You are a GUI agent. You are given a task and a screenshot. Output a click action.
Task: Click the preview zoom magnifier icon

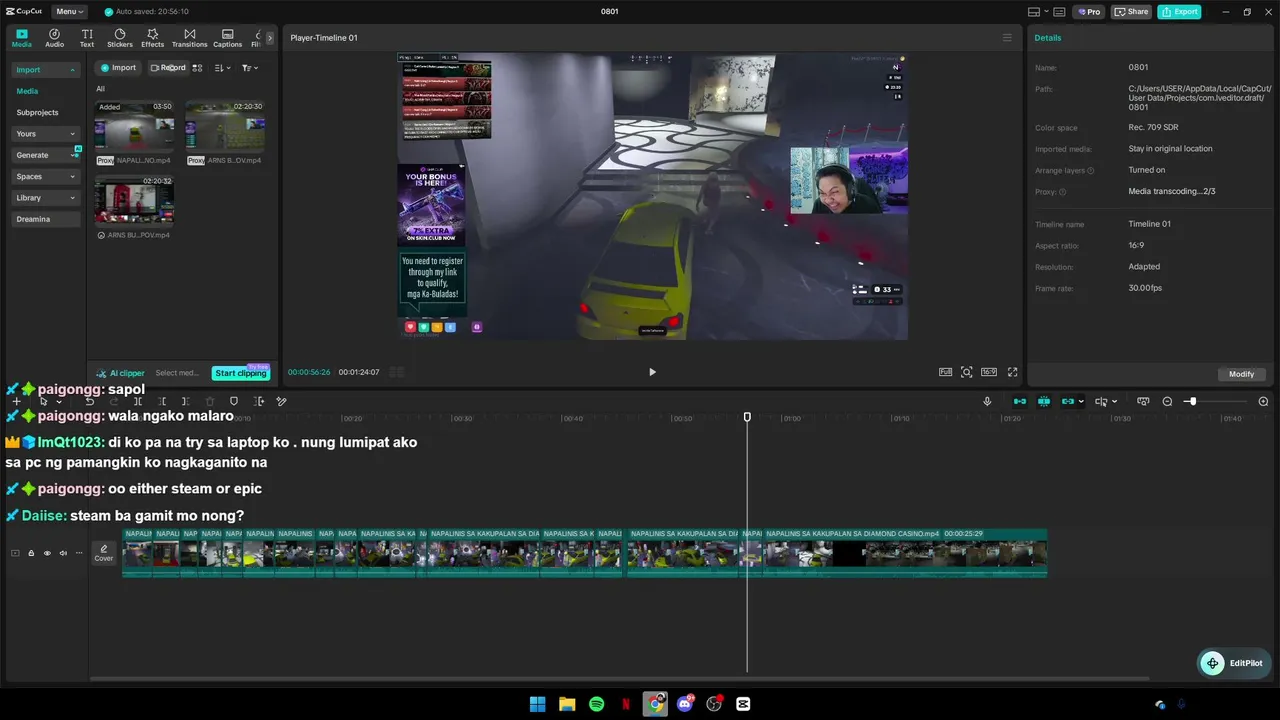click(967, 372)
